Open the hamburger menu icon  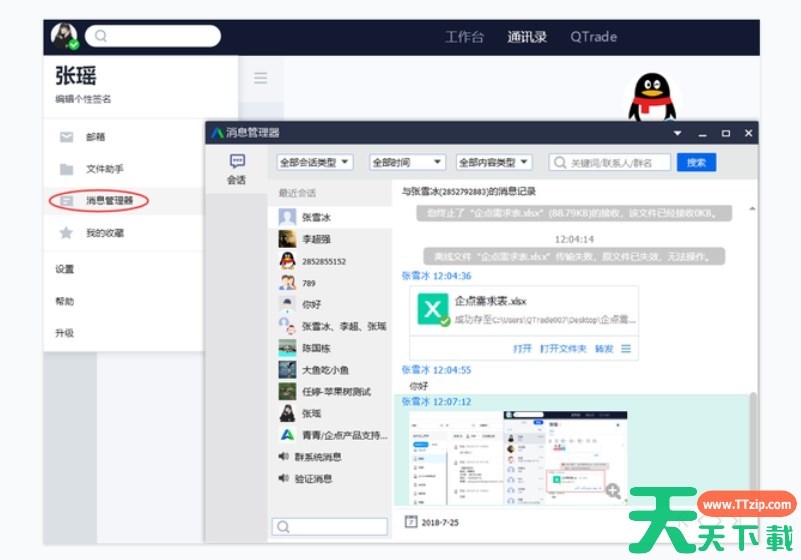[x=261, y=78]
